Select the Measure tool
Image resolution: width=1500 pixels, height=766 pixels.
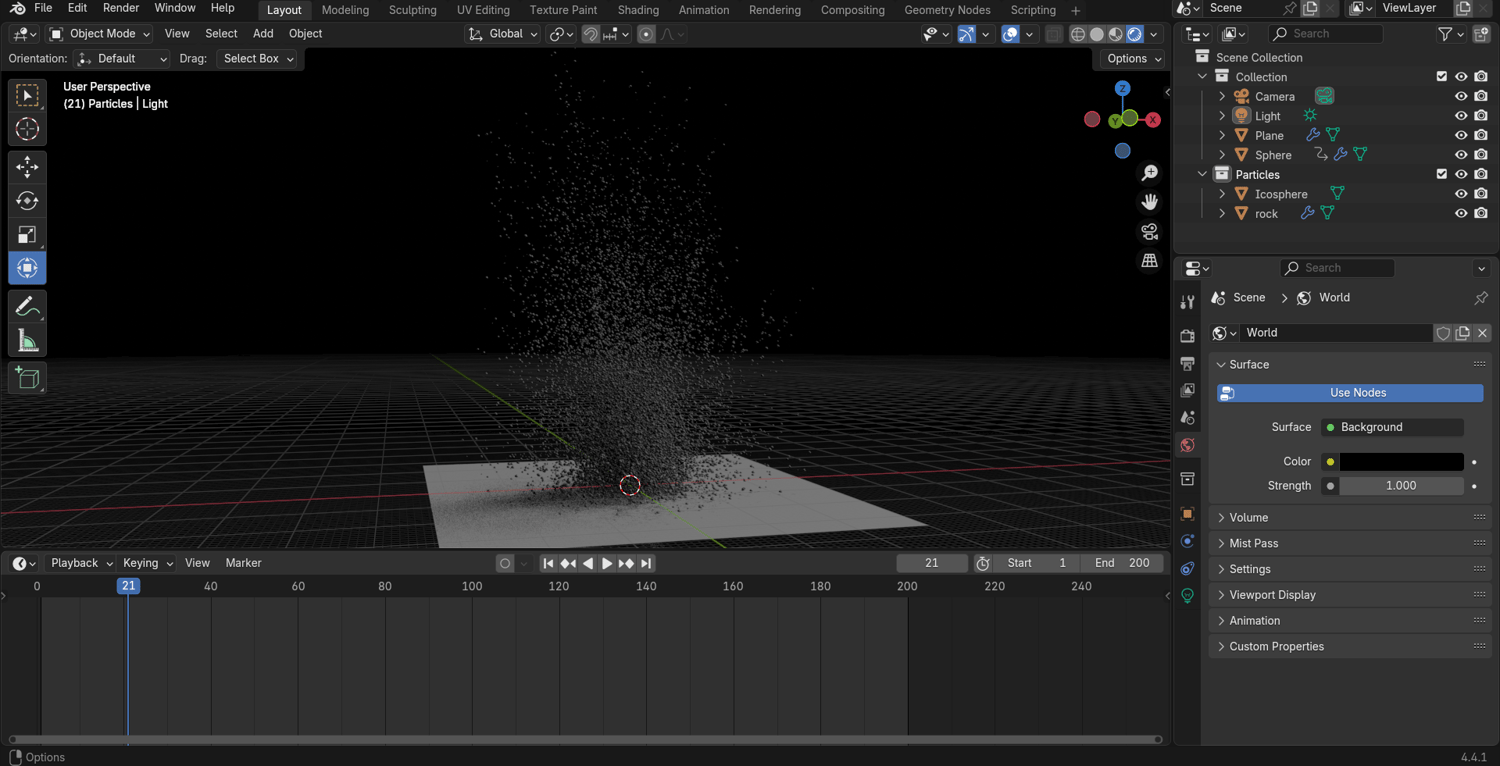click(27, 341)
